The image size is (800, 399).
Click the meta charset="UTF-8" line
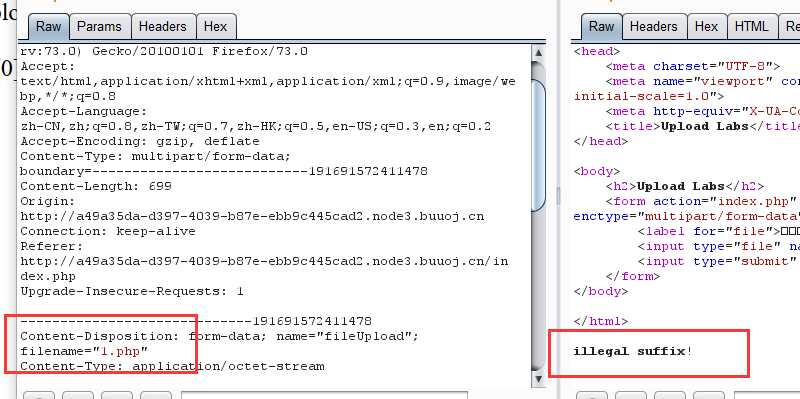693,66
